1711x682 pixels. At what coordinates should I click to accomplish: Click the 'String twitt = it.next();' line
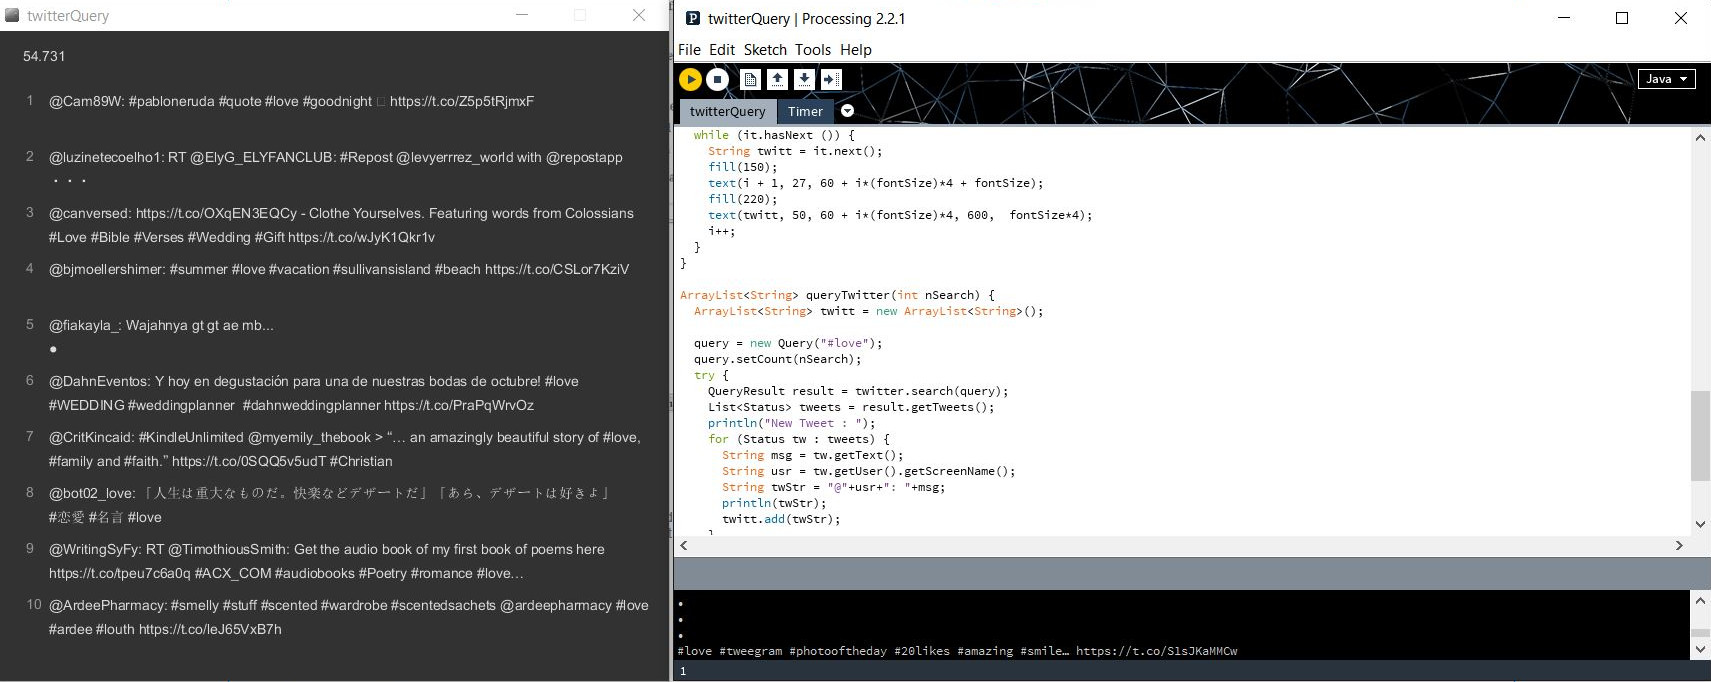[x=795, y=151]
